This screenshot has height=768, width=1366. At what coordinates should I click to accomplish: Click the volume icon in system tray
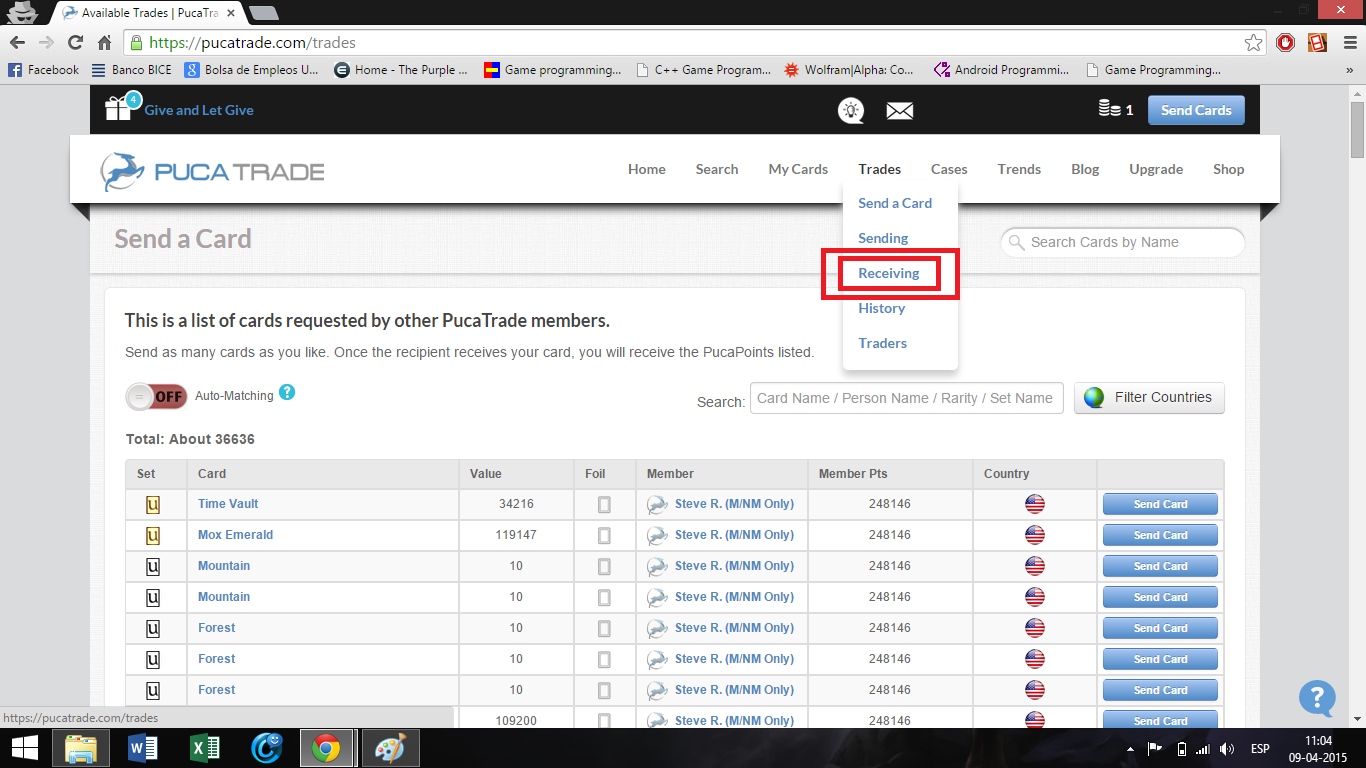[x=1227, y=749]
